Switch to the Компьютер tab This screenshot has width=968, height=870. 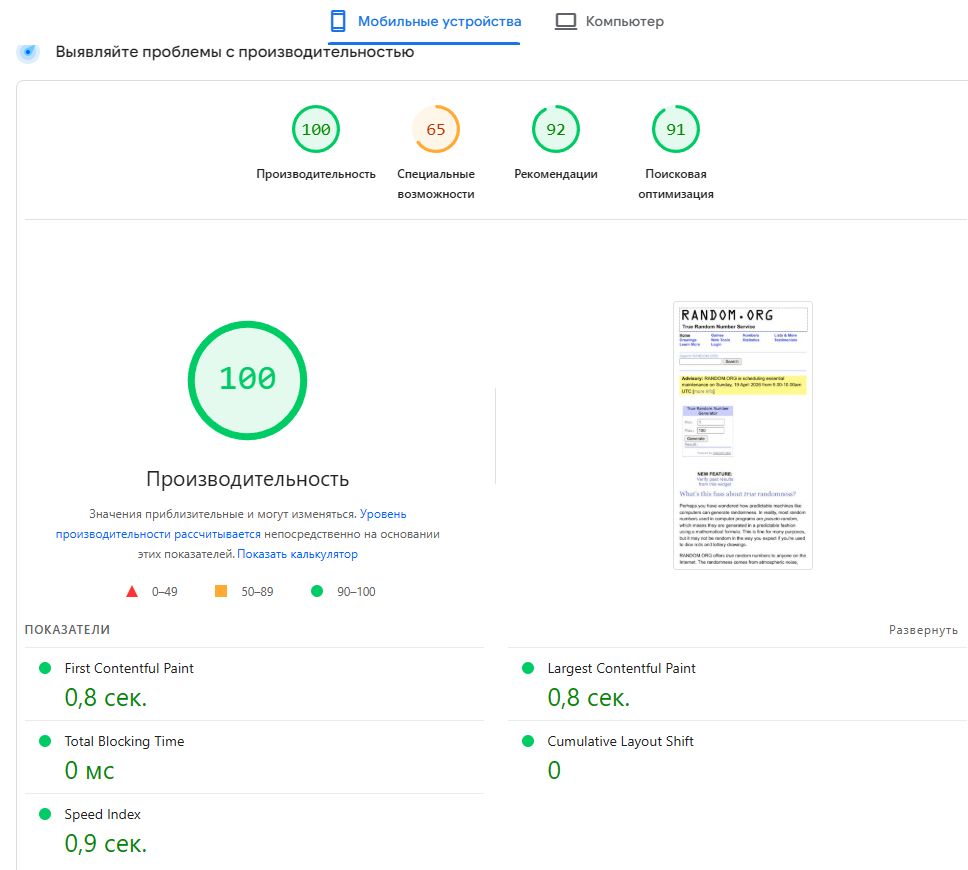(x=609, y=22)
